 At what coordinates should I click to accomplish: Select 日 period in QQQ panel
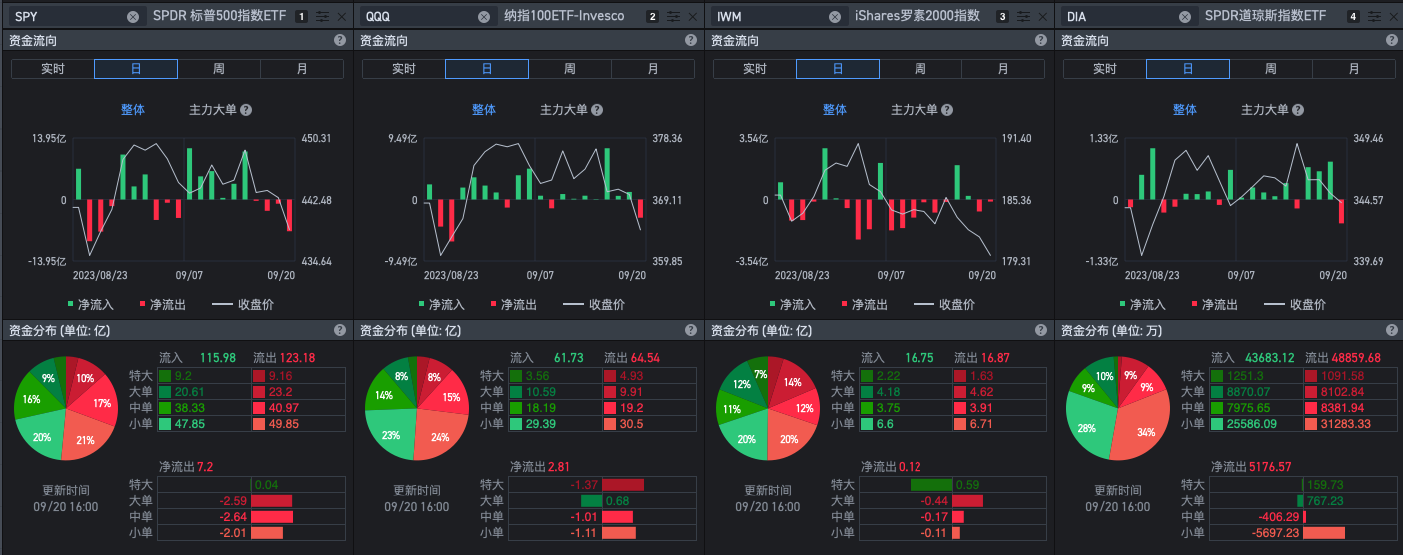(487, 69)
